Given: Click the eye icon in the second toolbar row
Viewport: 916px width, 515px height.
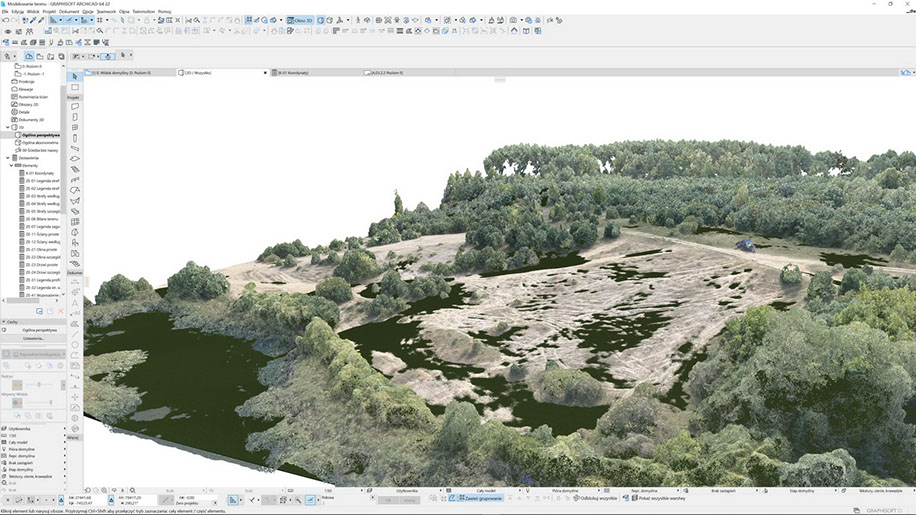Looking at the screenshot, I should (7, 32).
